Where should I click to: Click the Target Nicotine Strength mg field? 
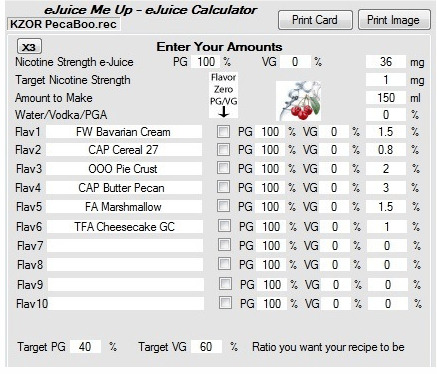pos(386,80)
